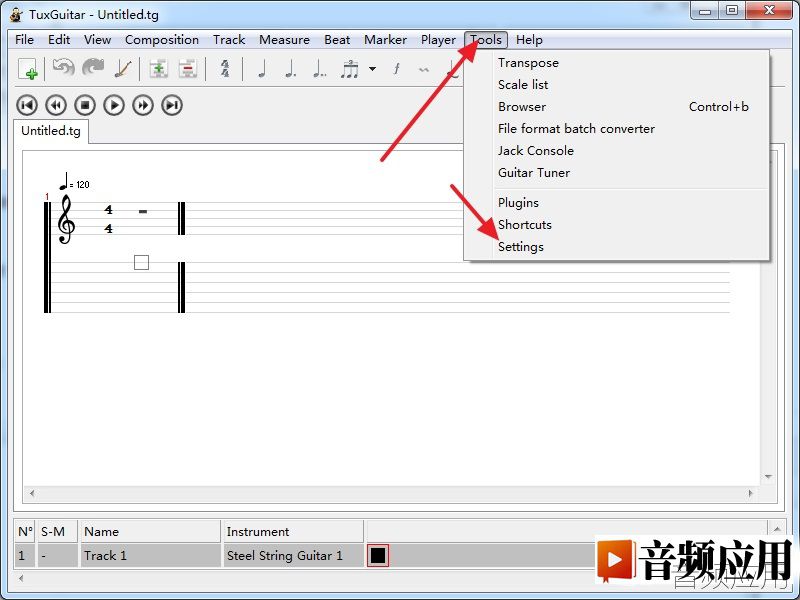Screen dimensions: 800x600
Task: Open Settings from the Tools menu
Action: pyautogui.click(x=616, y=246)
